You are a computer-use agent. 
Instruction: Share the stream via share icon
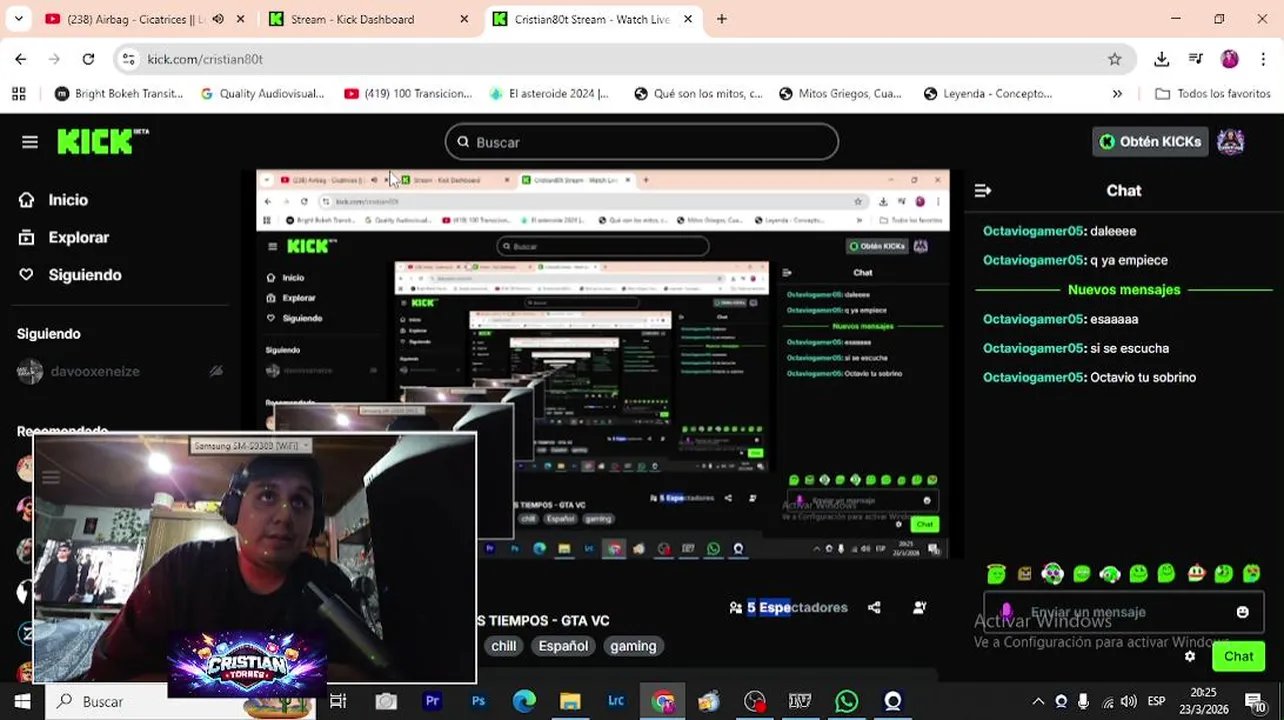click(874, 607)
